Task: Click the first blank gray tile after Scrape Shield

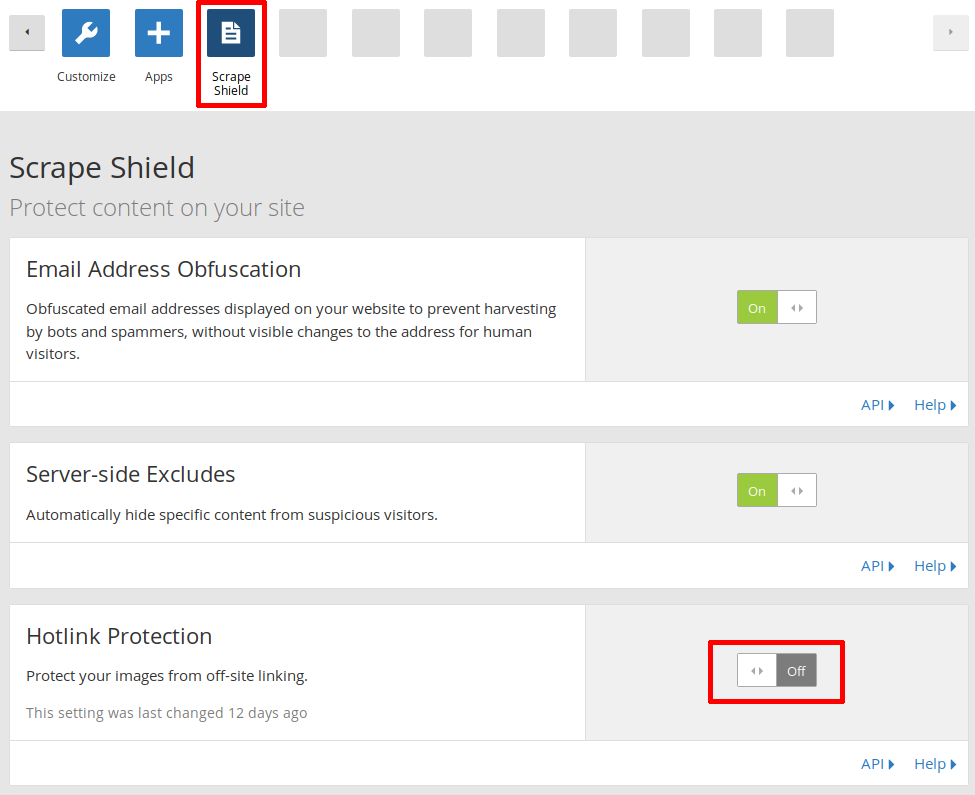Action: tap(303, 33)
